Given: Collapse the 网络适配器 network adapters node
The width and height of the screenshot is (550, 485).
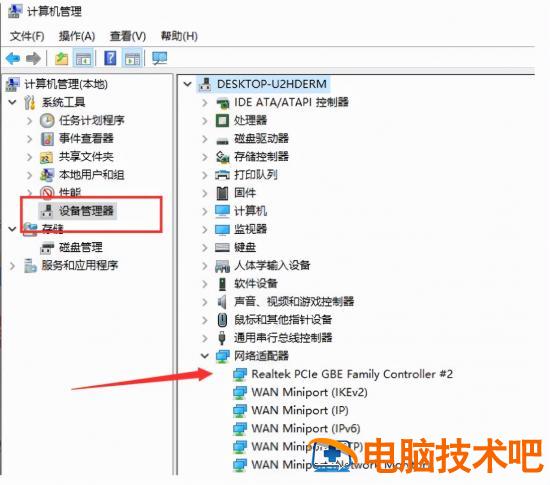Looking at the screenshot, I should pyautogui.click(x=205, y=356).
